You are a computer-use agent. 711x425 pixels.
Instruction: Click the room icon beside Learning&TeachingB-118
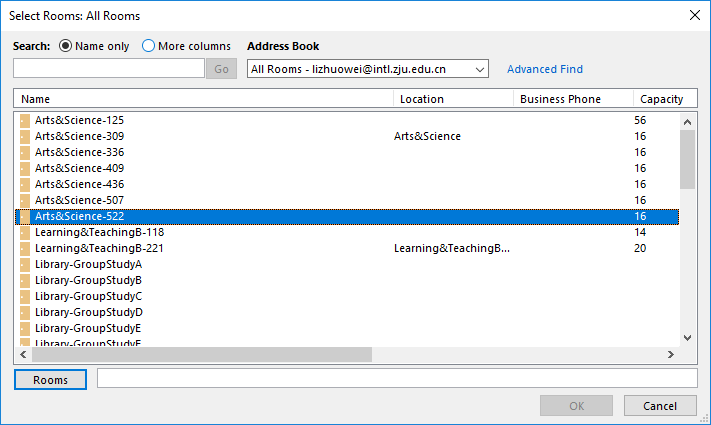(25, 232)
